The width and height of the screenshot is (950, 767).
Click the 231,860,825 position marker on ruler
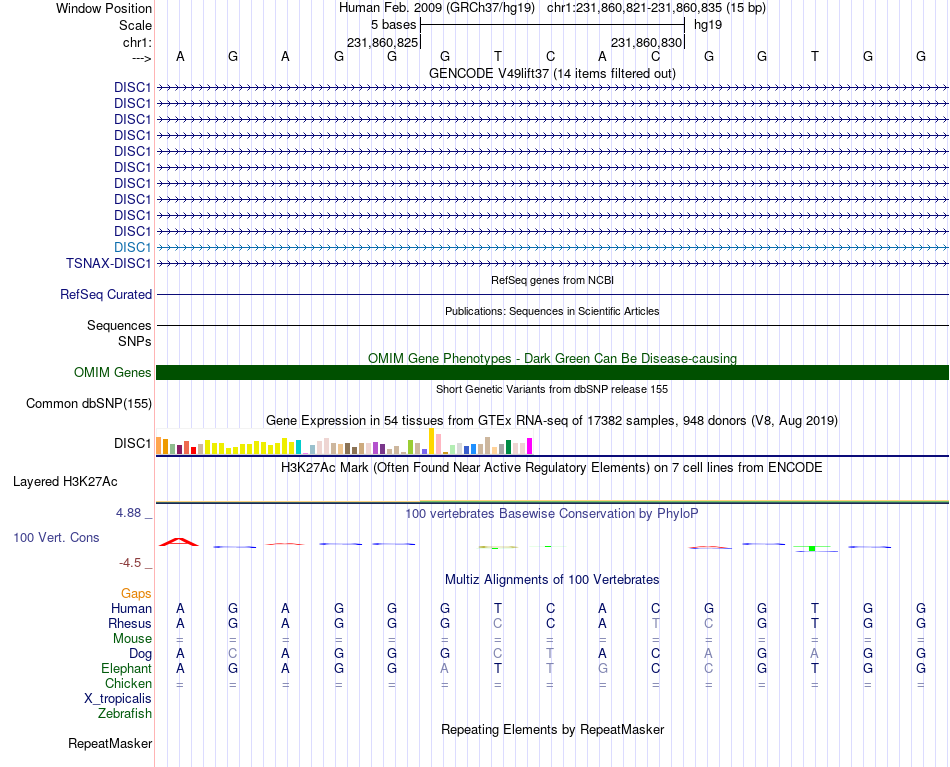click(x=382, y=42)
